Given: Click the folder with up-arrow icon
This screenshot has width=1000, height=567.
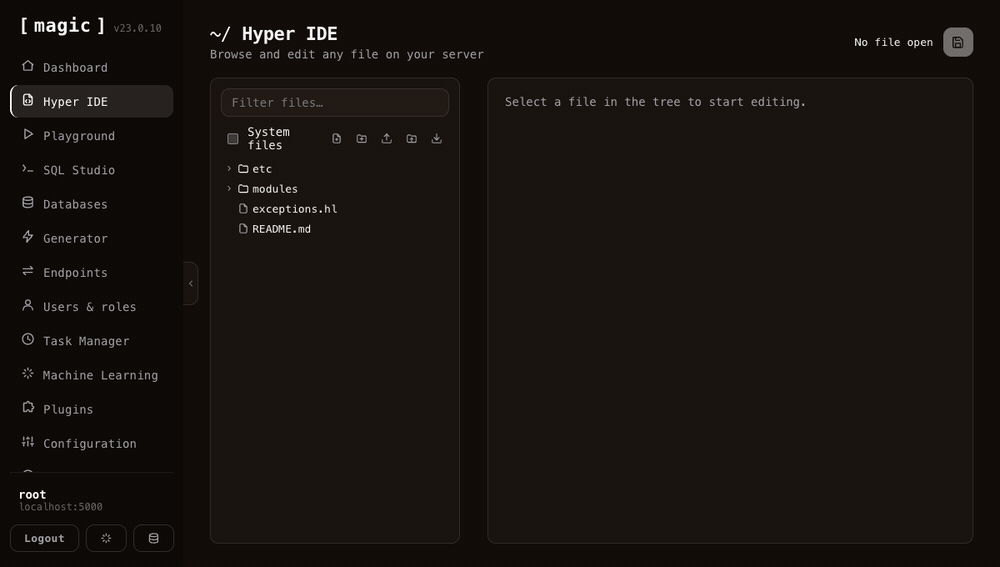Looking at the screenshot, I should pyautogui.click(x=411, y=138).
